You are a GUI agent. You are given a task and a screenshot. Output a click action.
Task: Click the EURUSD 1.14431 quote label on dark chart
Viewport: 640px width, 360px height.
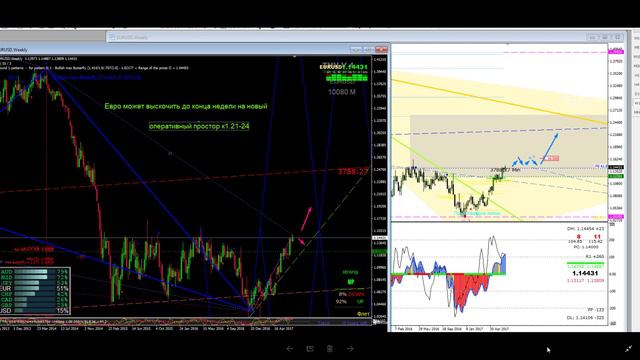pos(343,67)
